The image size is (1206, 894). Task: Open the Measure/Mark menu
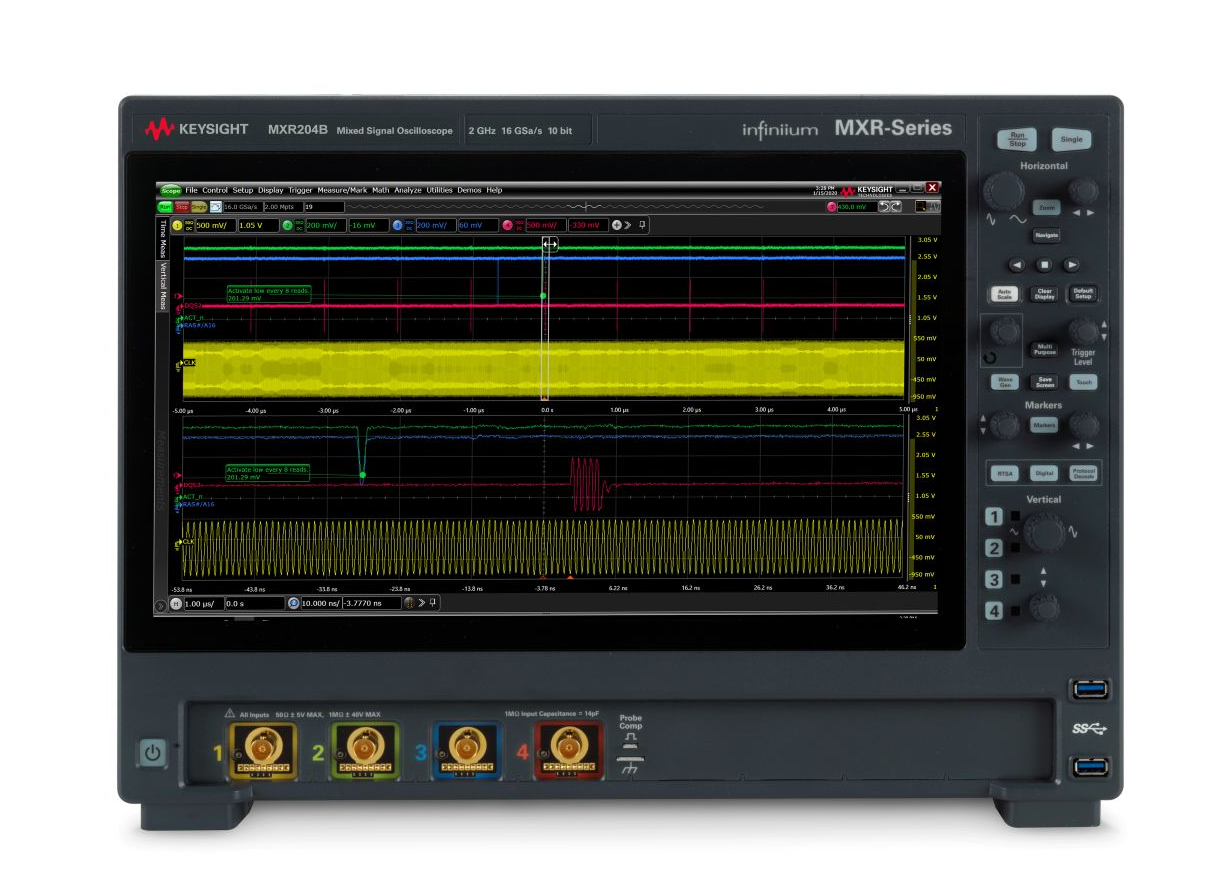tap(342, 190)
